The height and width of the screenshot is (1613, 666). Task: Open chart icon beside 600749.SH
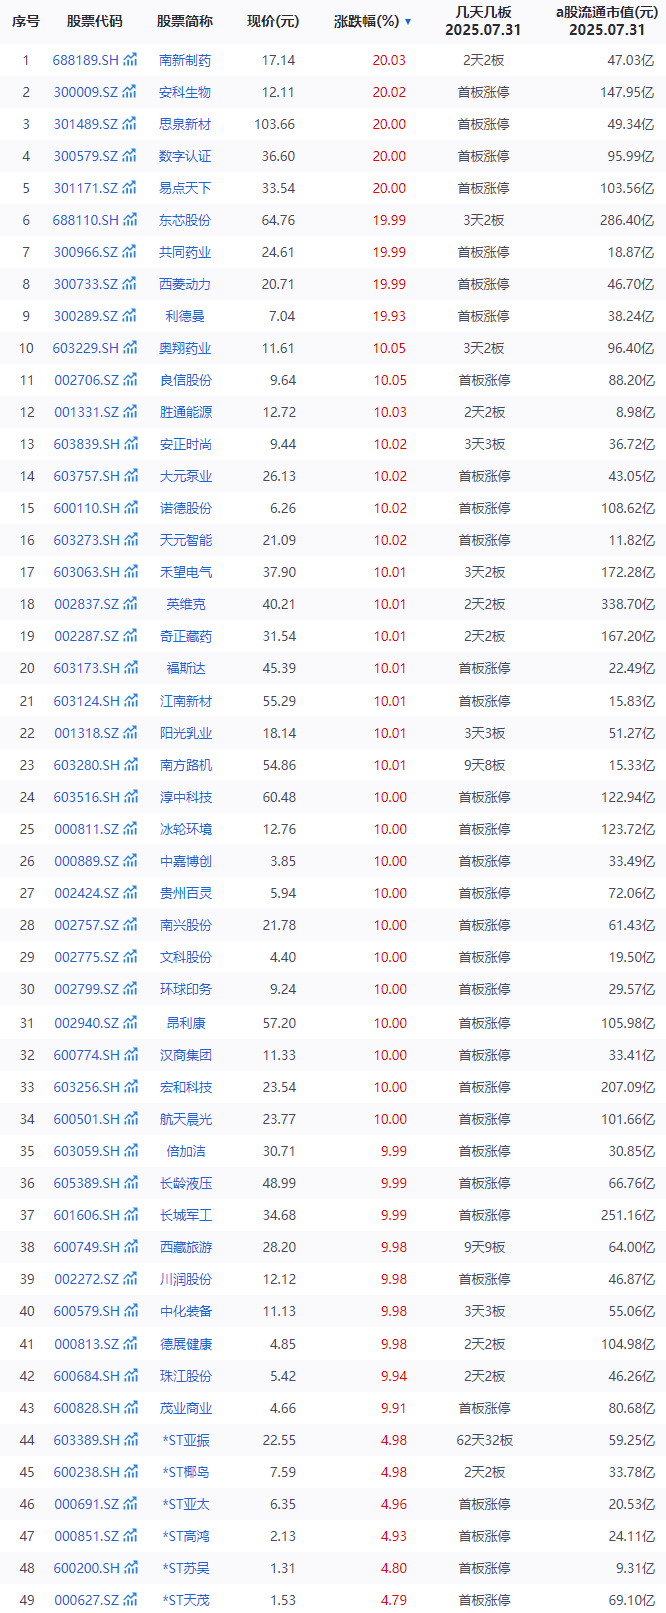pyautogui.click(x=130, y=1247)
